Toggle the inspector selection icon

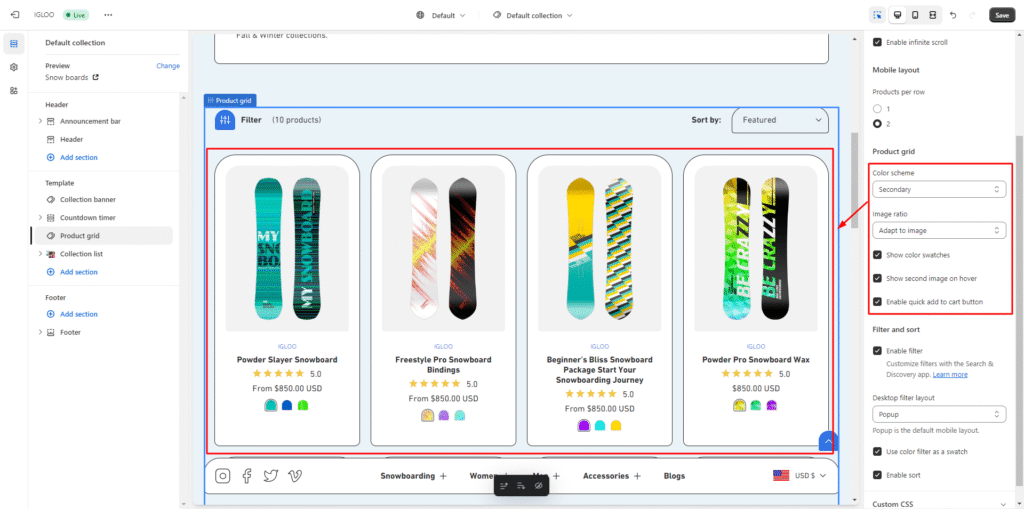coord(877,15)
